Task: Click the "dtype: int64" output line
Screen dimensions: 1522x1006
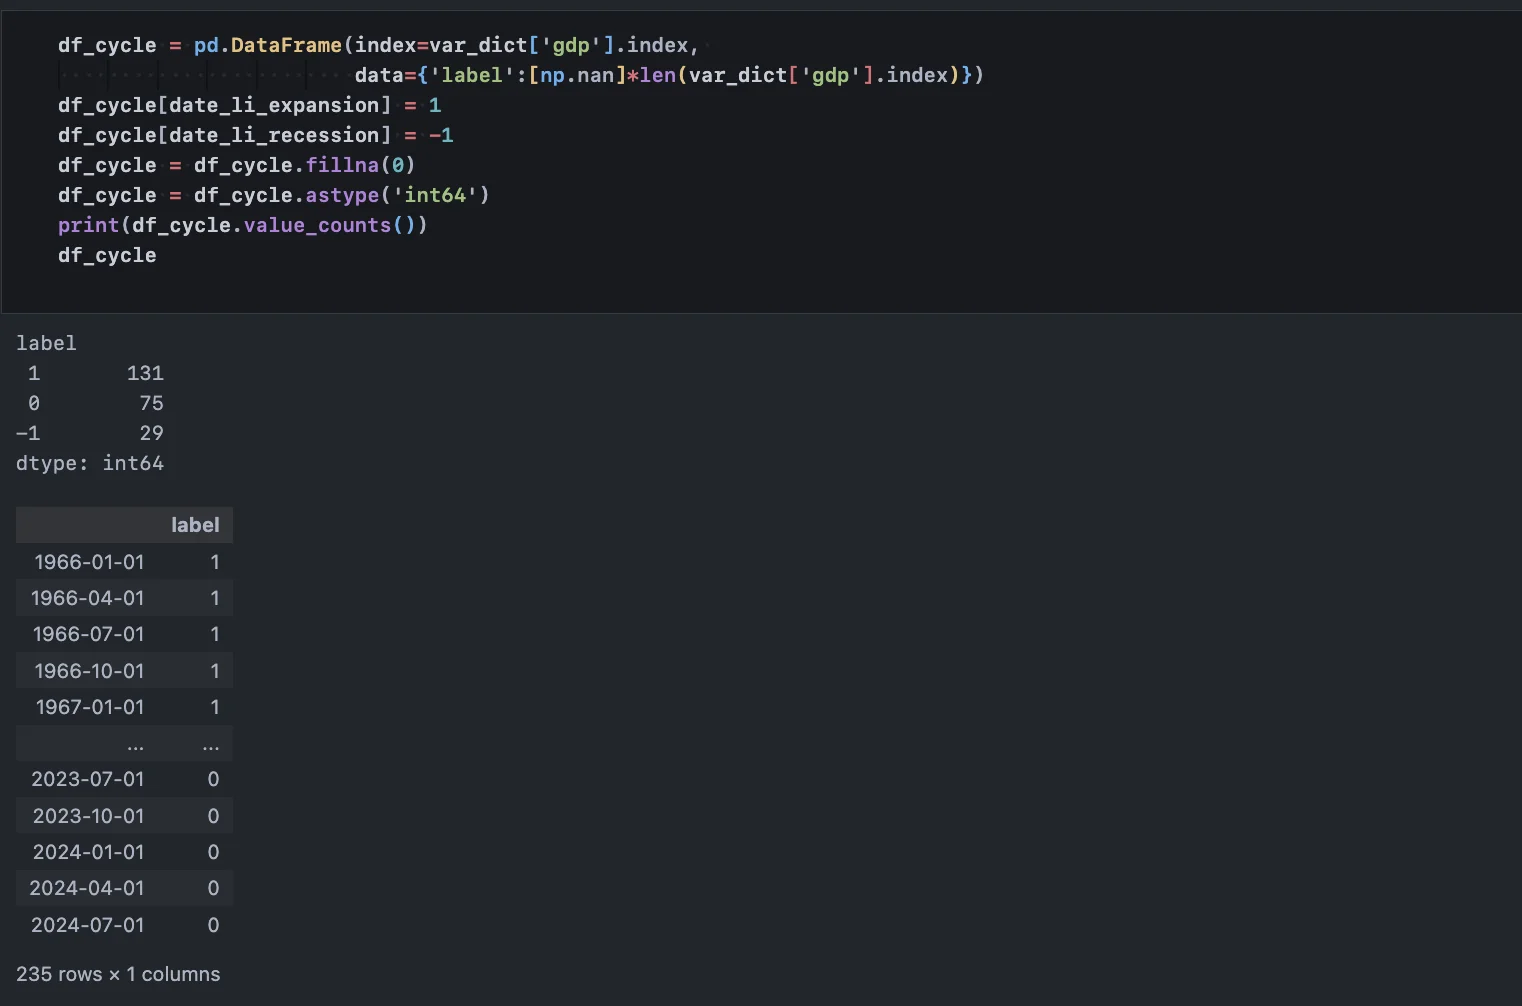Action: point(90,463)
